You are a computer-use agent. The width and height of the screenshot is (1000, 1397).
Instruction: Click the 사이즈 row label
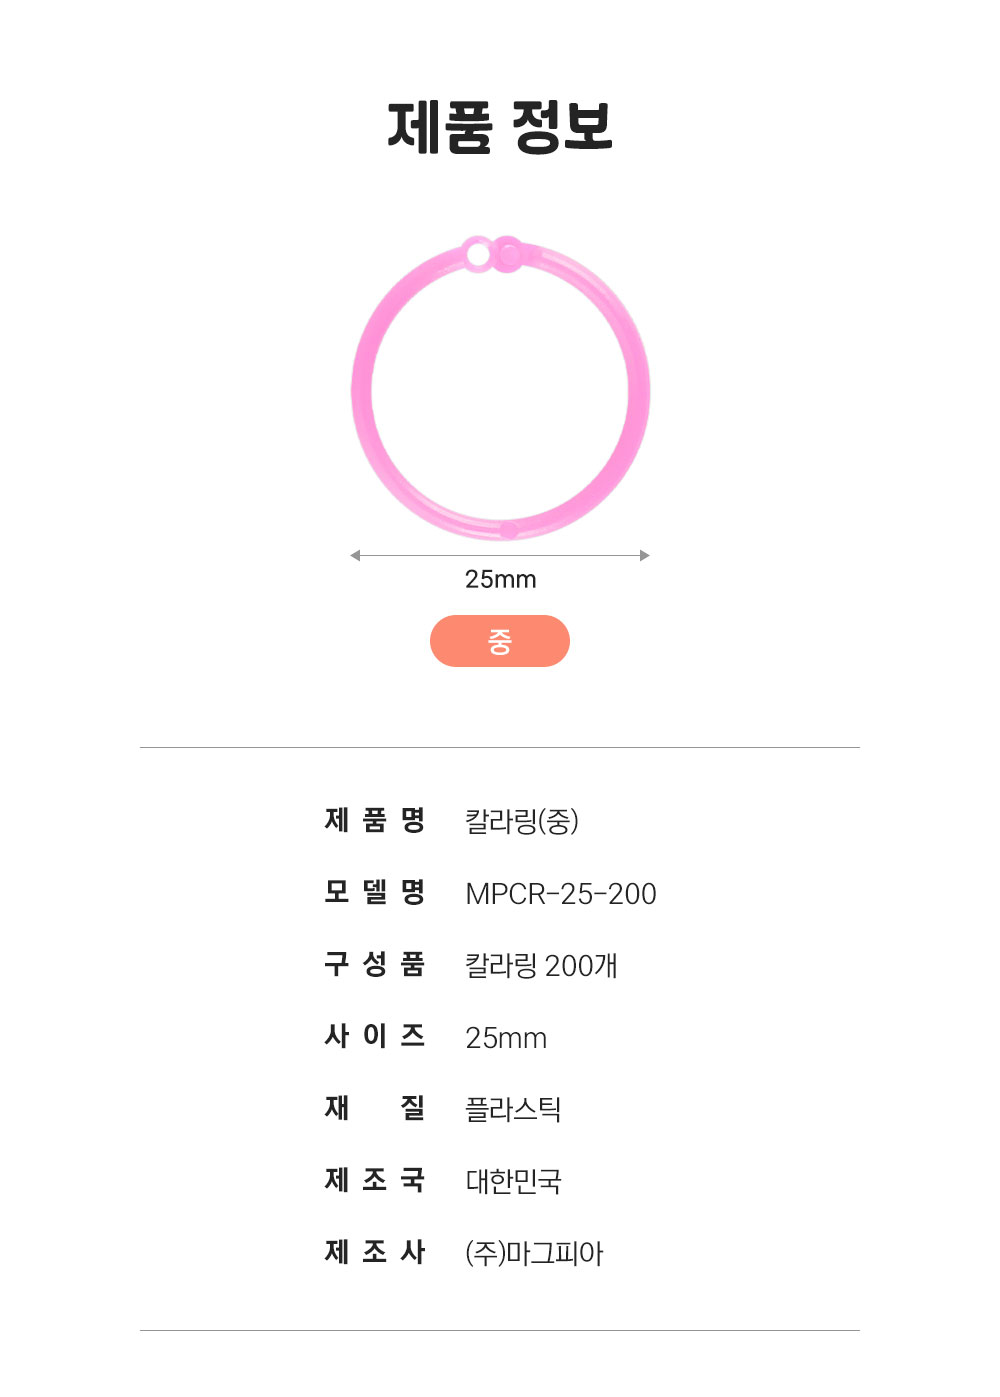point(375,1037)
